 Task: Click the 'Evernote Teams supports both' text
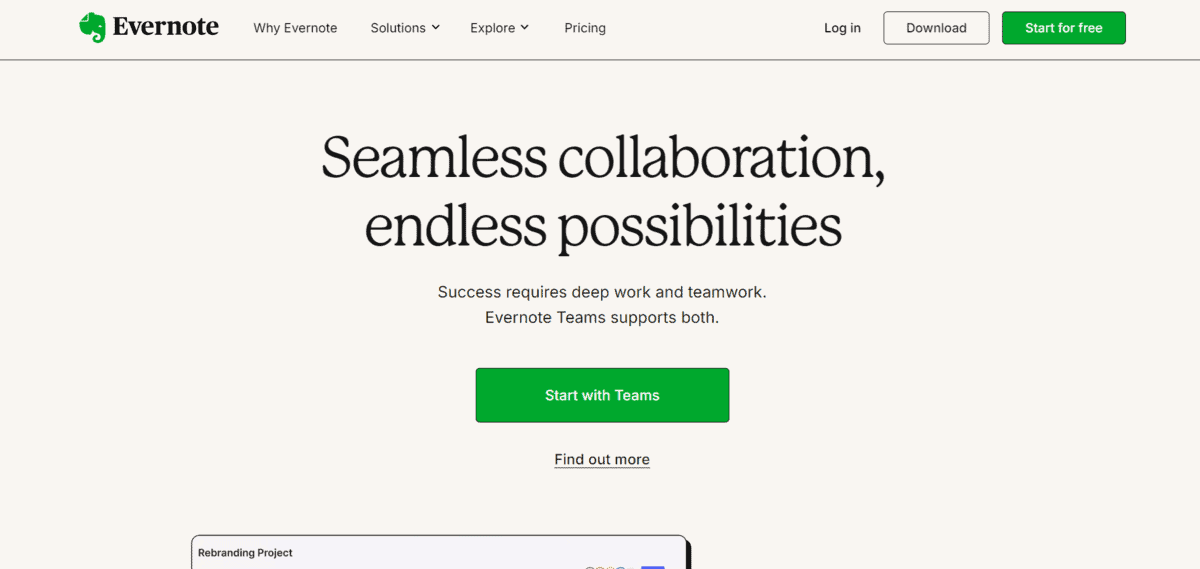click(x=602, y=318)
